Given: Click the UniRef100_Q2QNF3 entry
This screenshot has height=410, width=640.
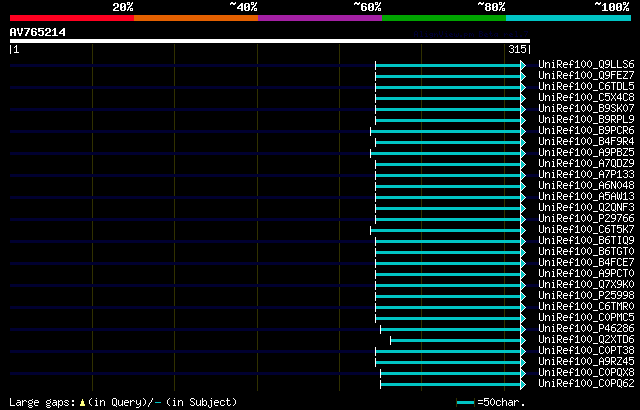Looking at the screenshot, I should click(586, 208).
